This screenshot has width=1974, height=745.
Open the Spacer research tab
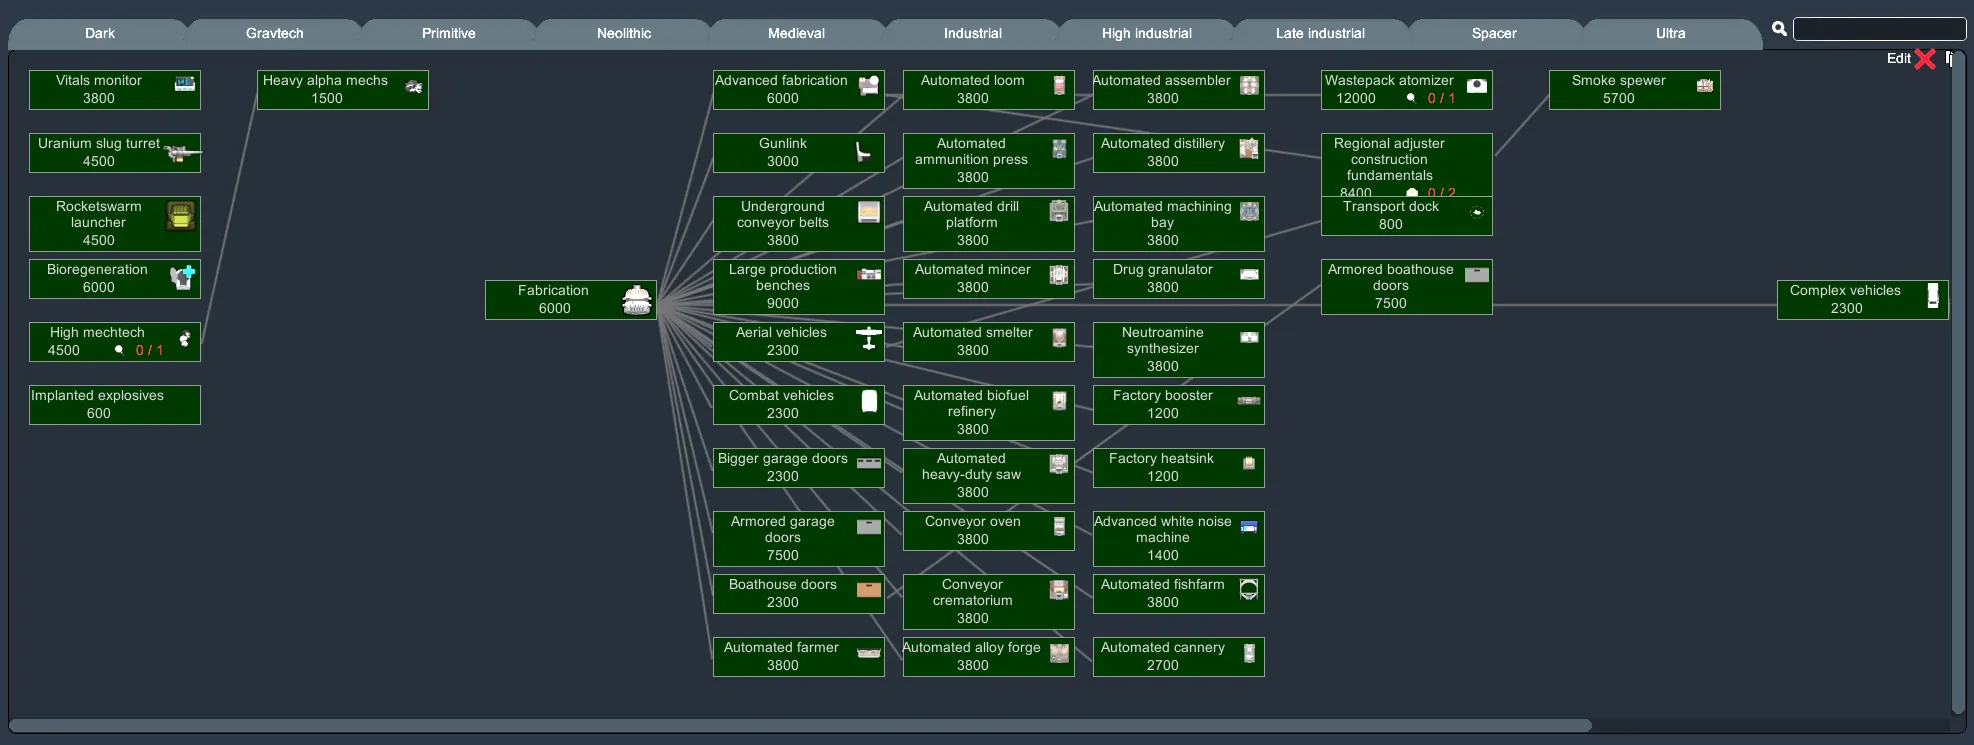(x=1493, y=34)
